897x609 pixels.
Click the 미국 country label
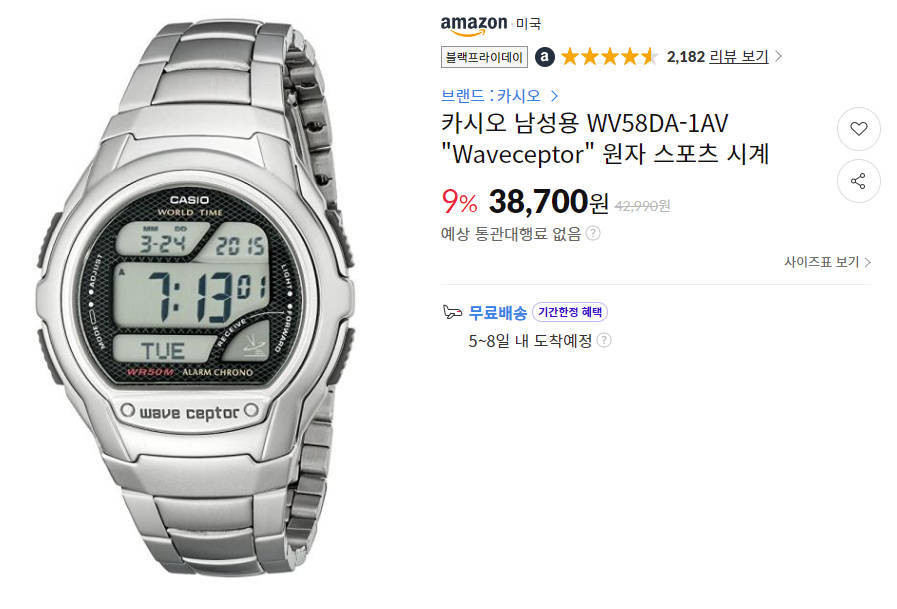[x=528, y=24]
